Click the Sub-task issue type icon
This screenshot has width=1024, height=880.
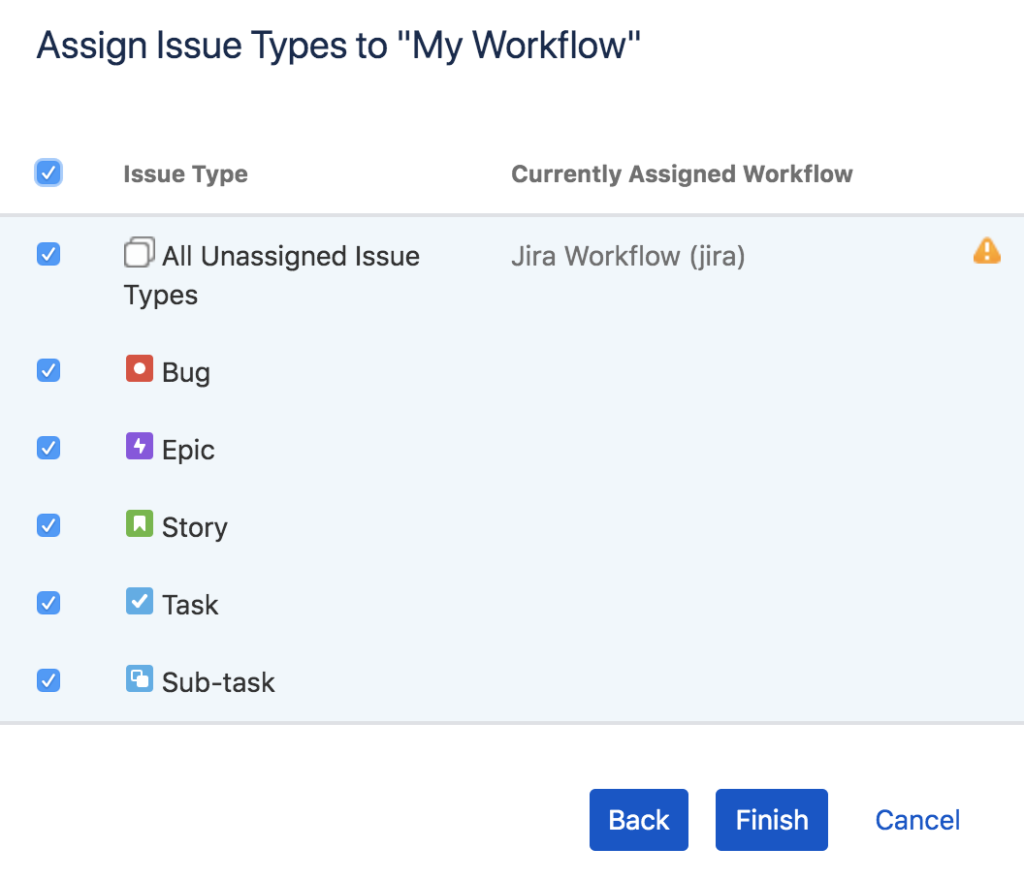(x=139, y=681)
